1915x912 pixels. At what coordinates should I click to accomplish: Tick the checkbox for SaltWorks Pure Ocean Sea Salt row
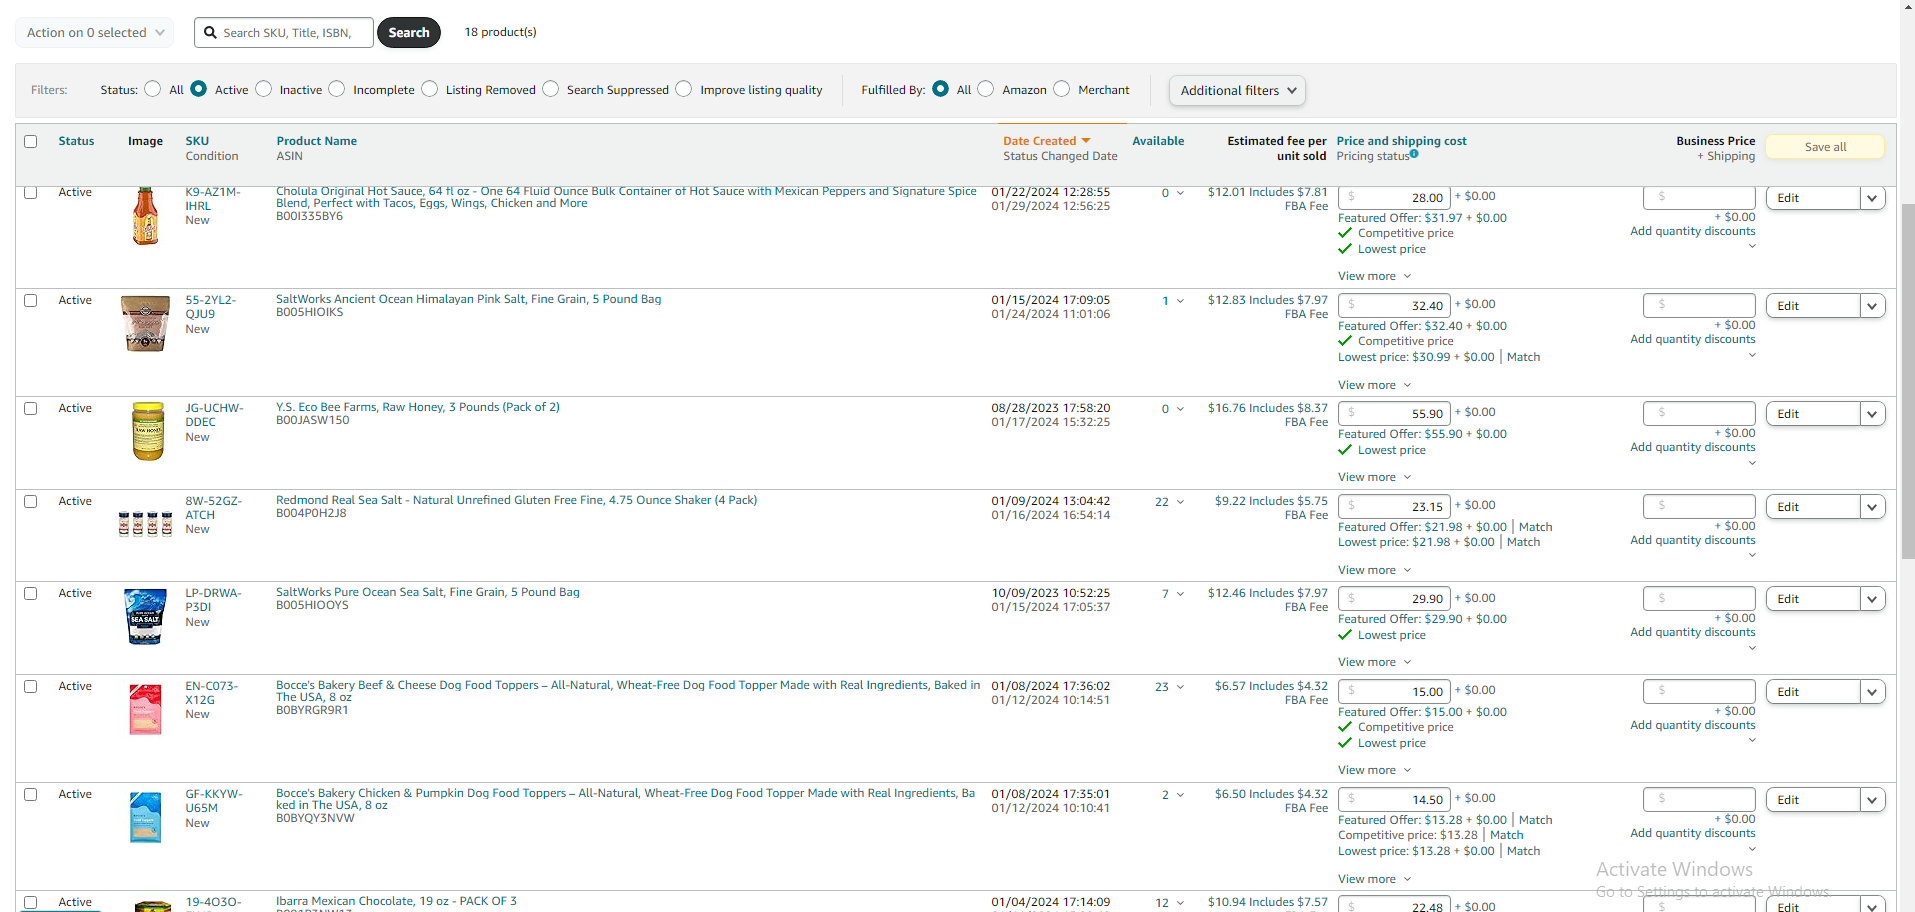[x=31, y=594]
